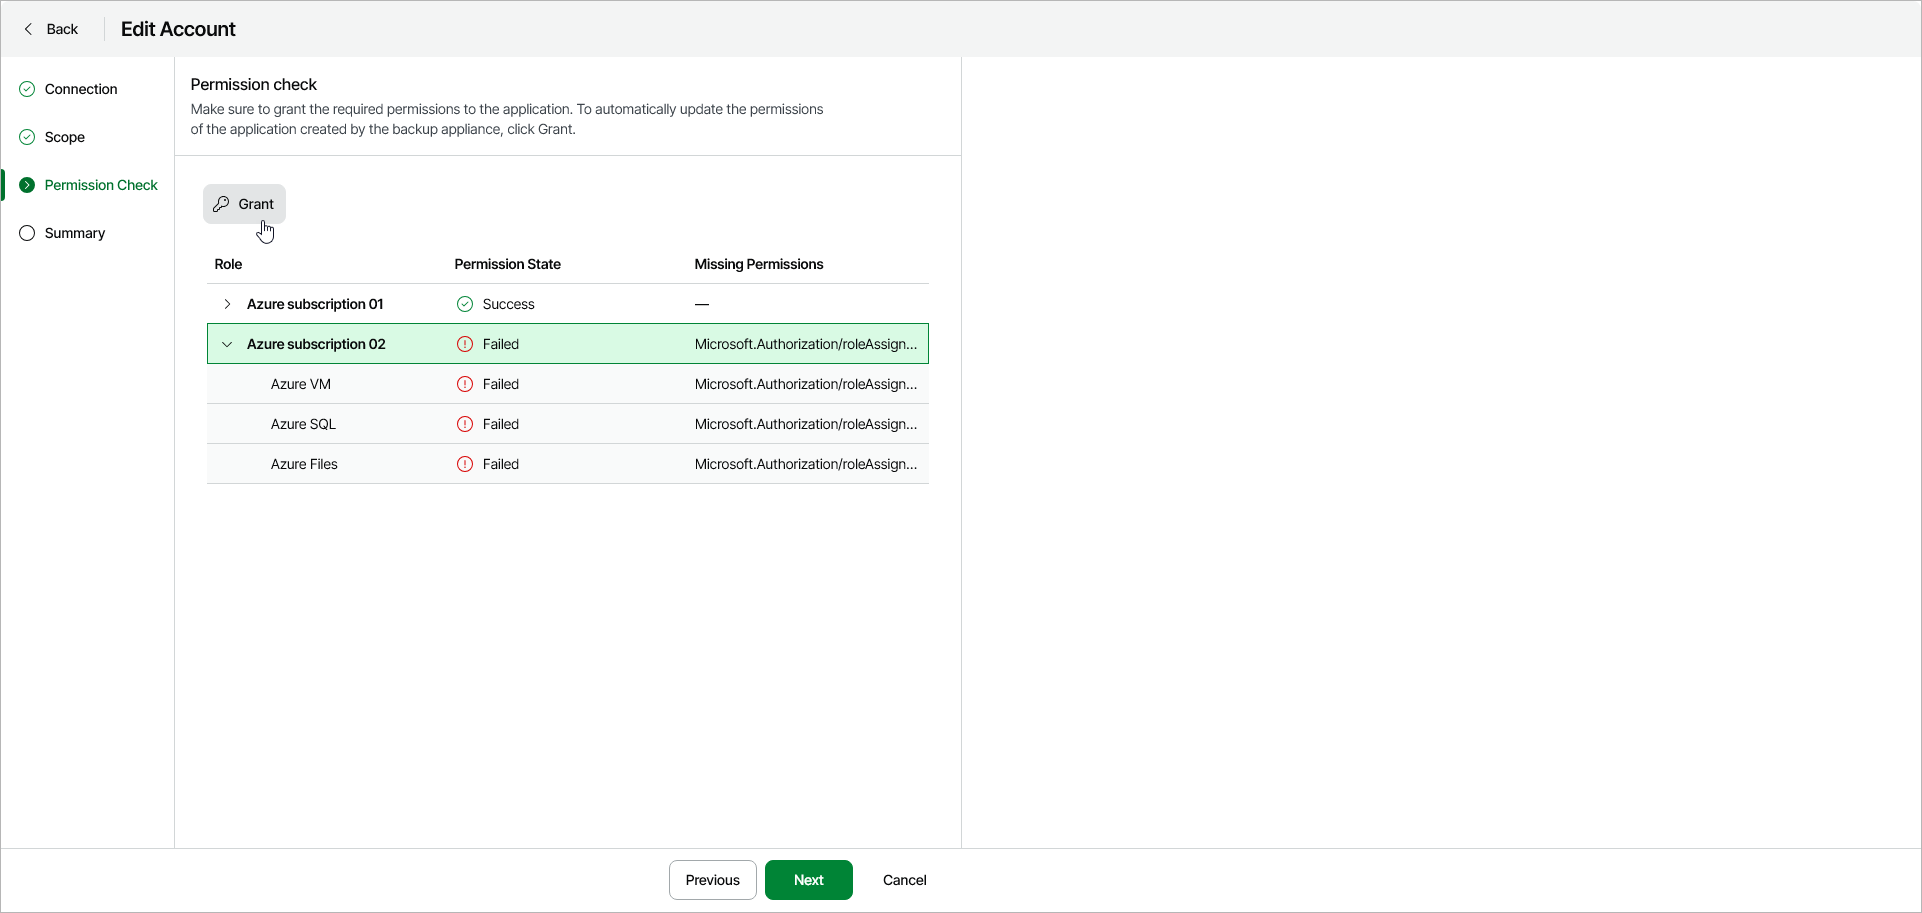Click the Connection step completed icon
The width and height of the screenshot is (1922, 913).
coord(27,89)
